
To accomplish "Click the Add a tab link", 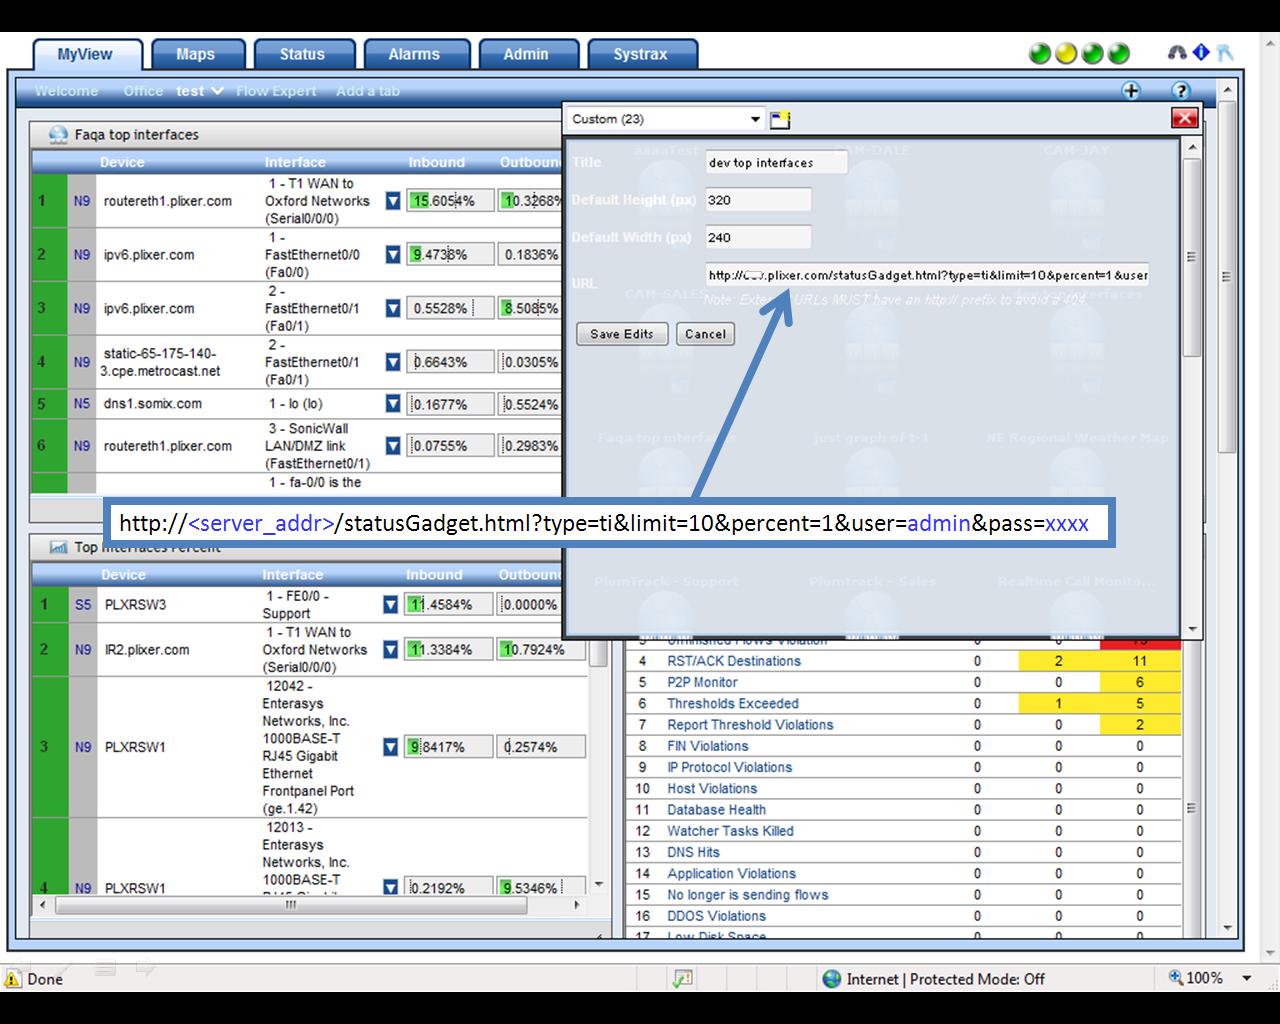I will [x=368, y=91].
